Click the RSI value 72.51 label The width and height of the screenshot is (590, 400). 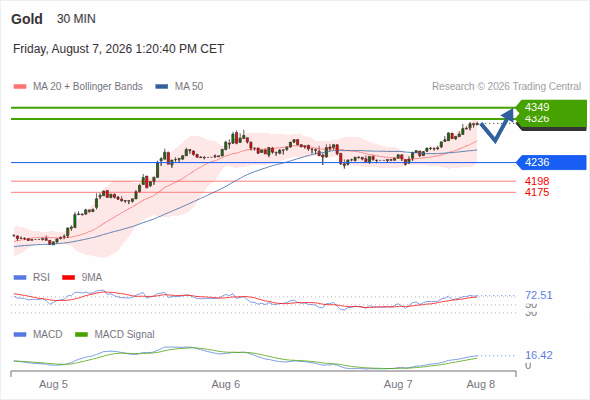[x=539, y=295]
